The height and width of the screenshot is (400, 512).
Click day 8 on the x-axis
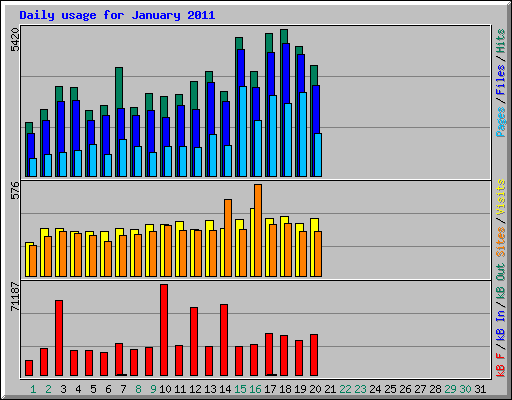coord(138,389)
